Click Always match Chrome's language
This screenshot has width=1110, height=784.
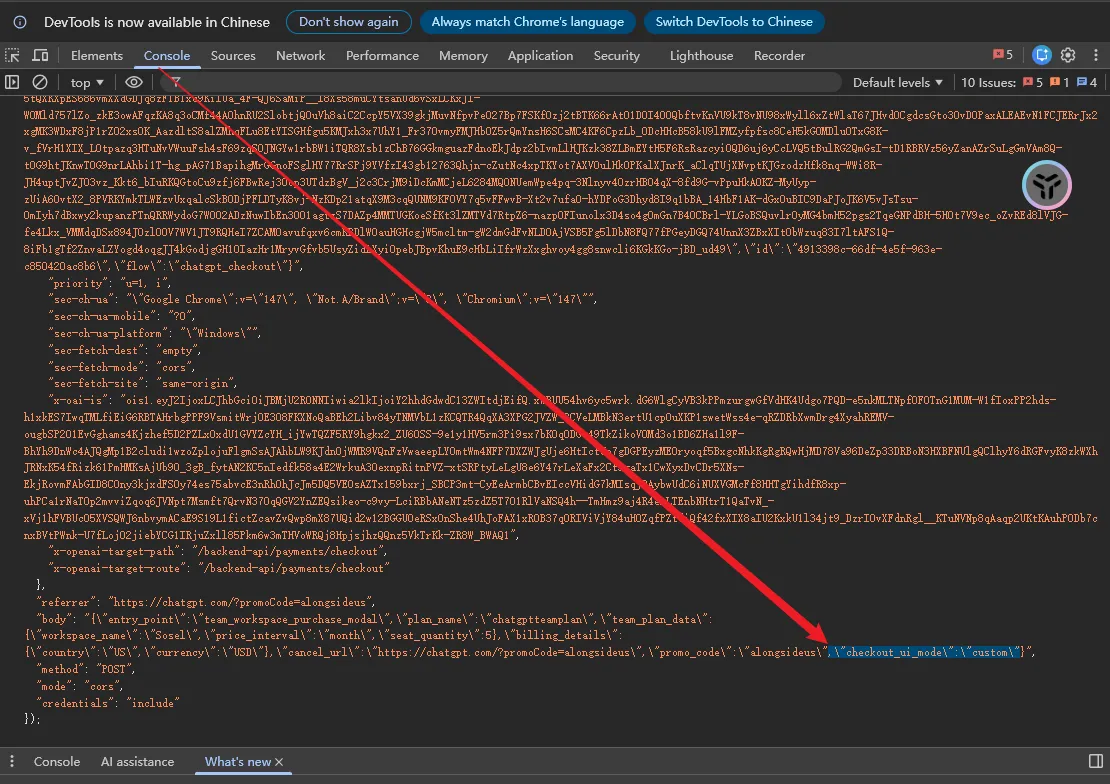point(527,22)
